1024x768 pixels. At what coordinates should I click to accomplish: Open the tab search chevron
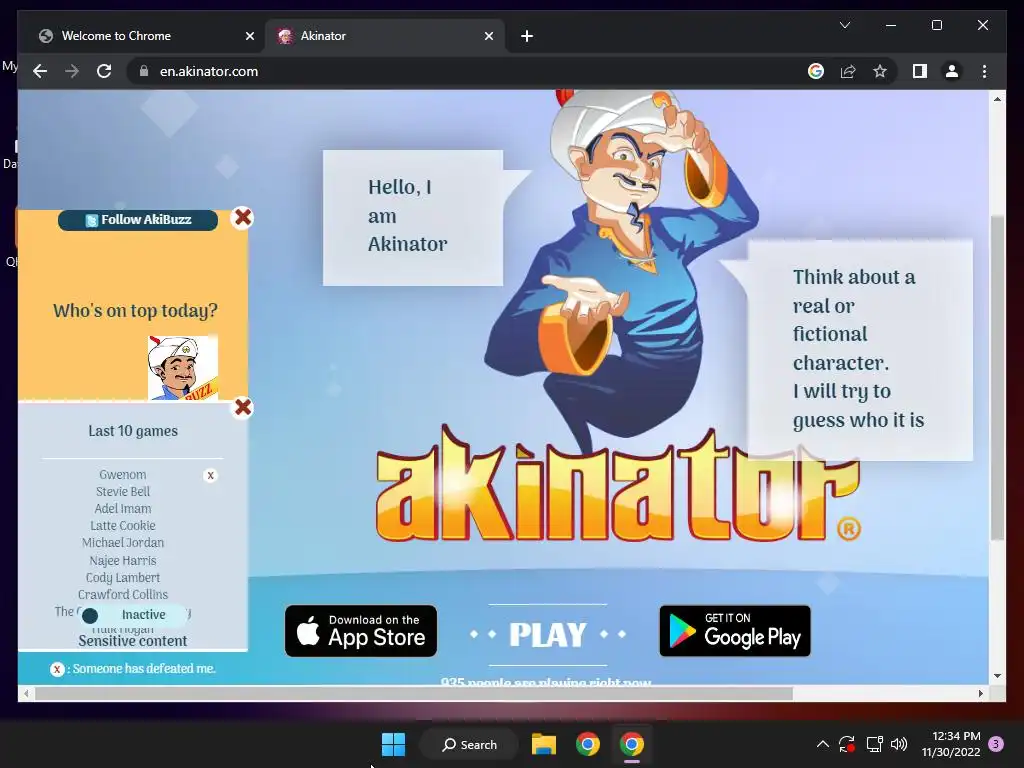tap(844, 25)
